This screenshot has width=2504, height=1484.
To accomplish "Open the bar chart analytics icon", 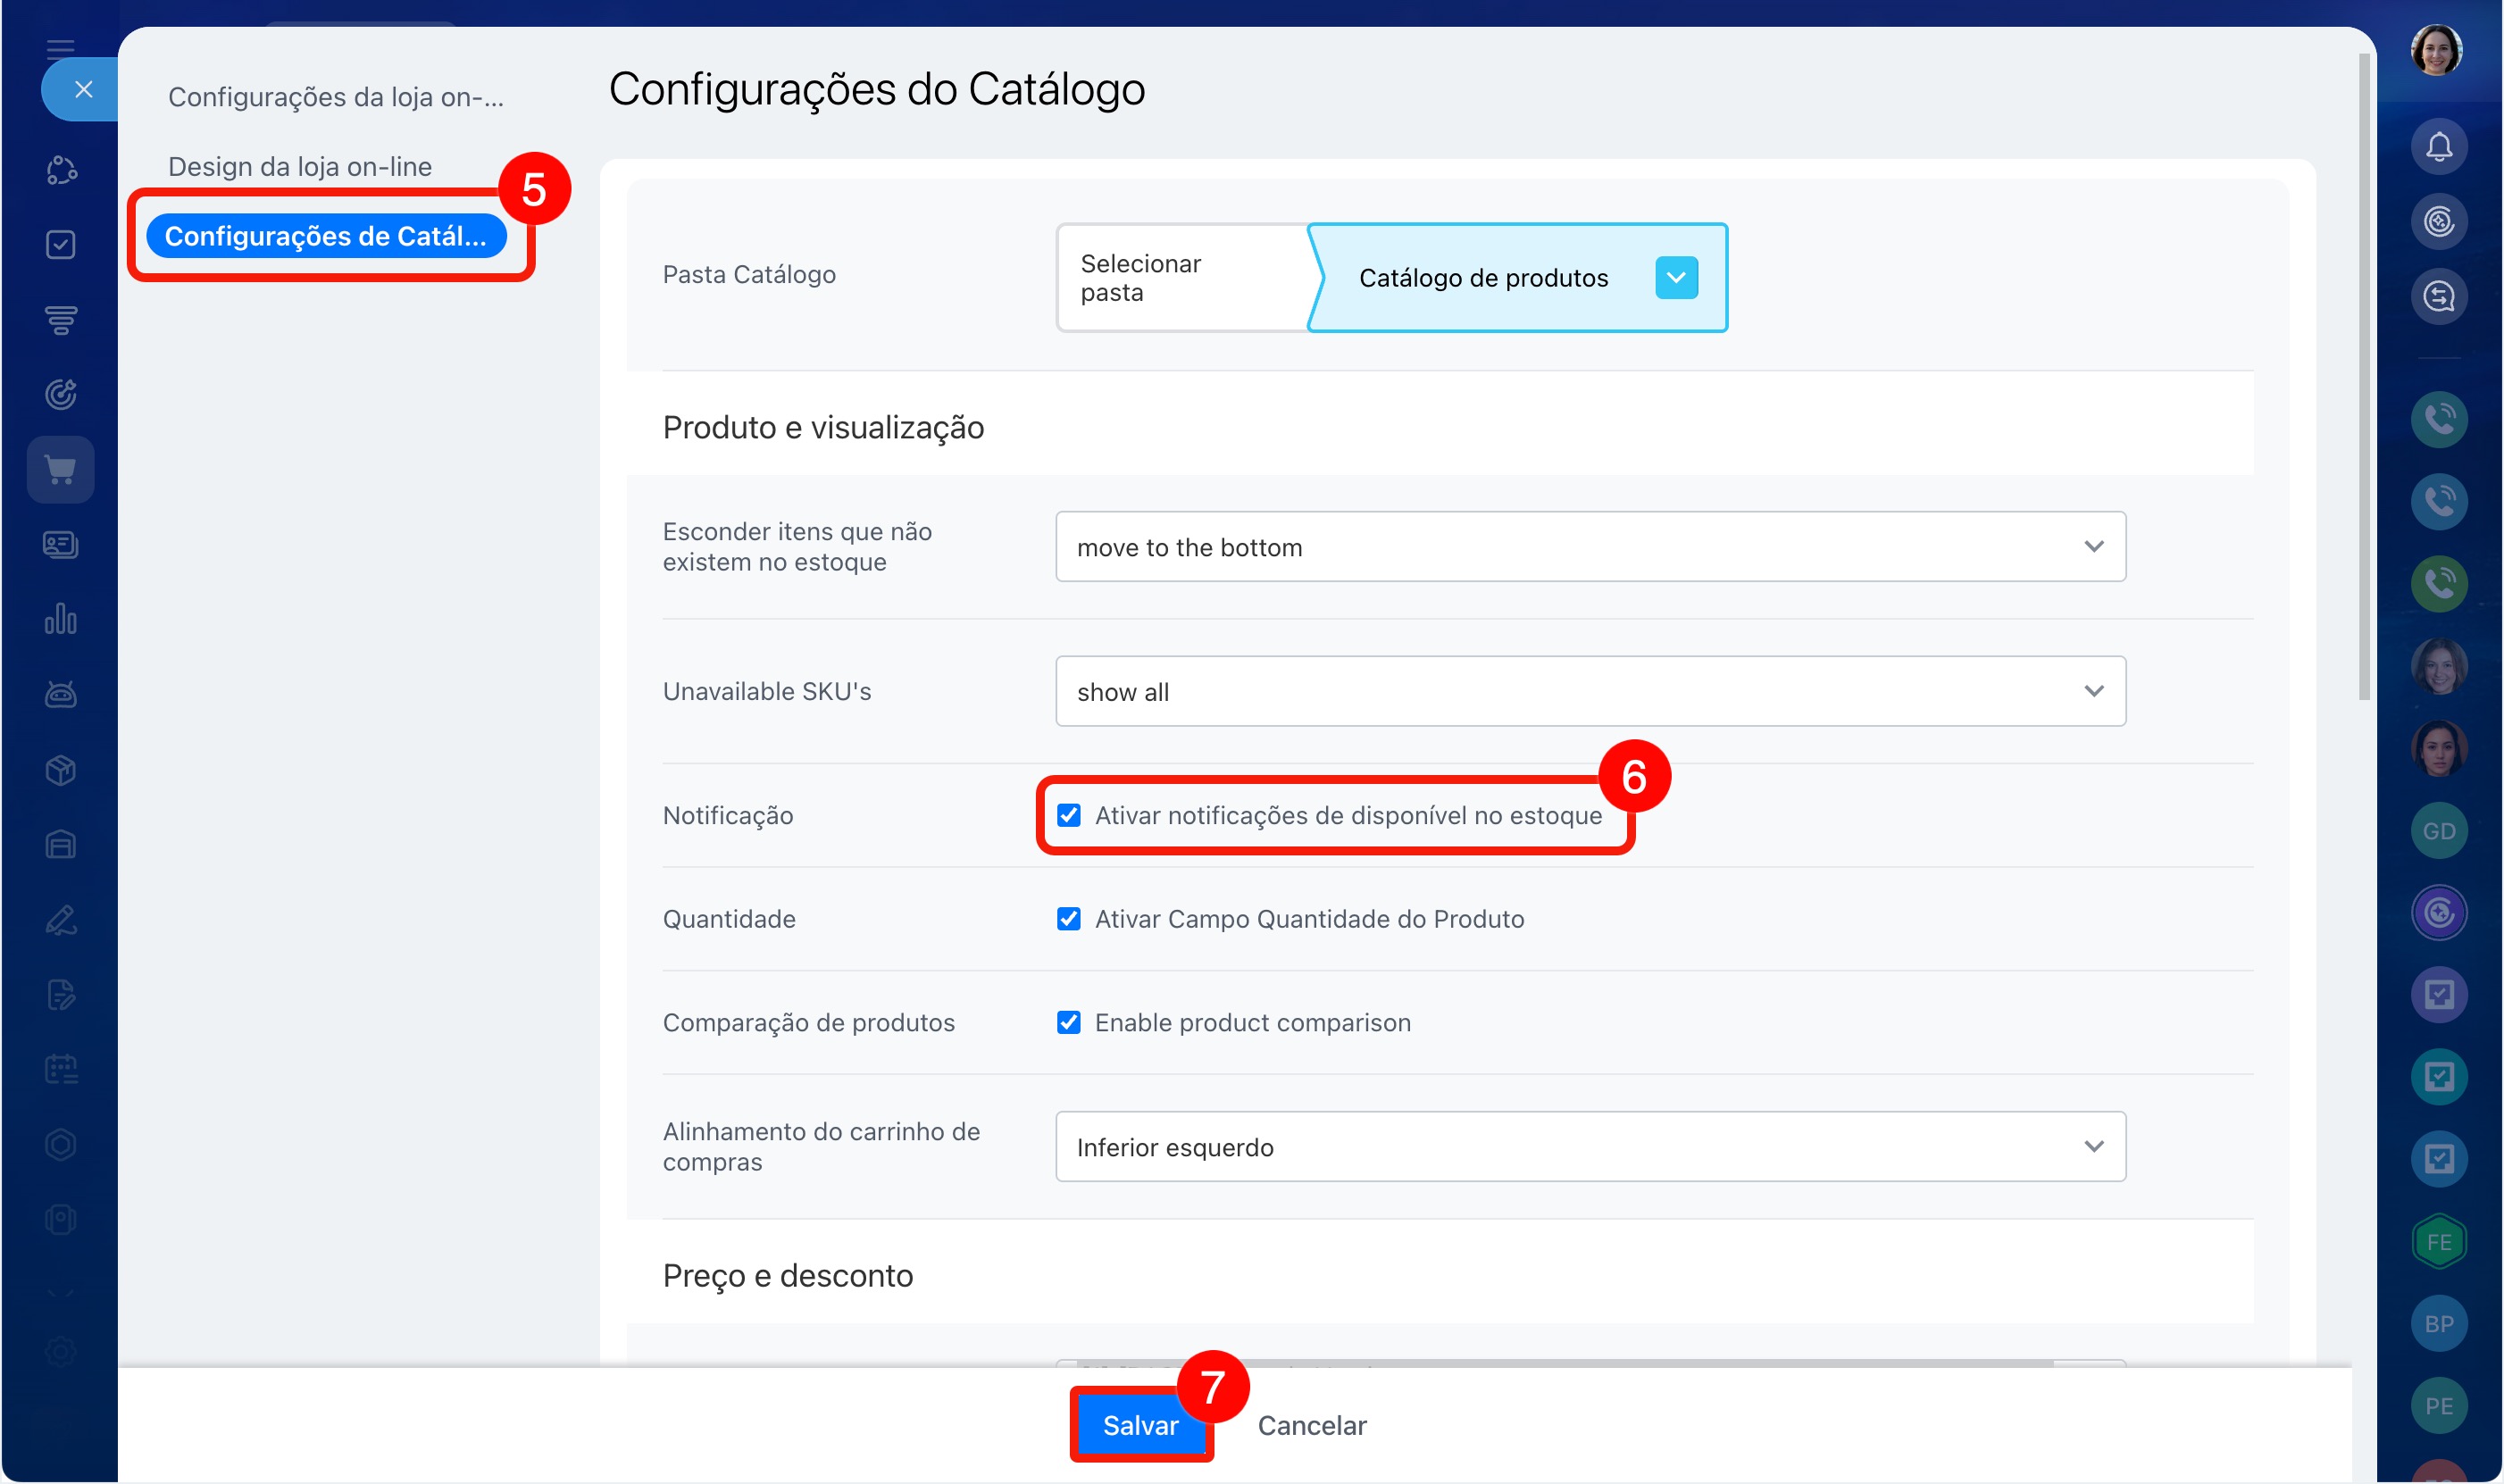I will click(x=61, y=619).
